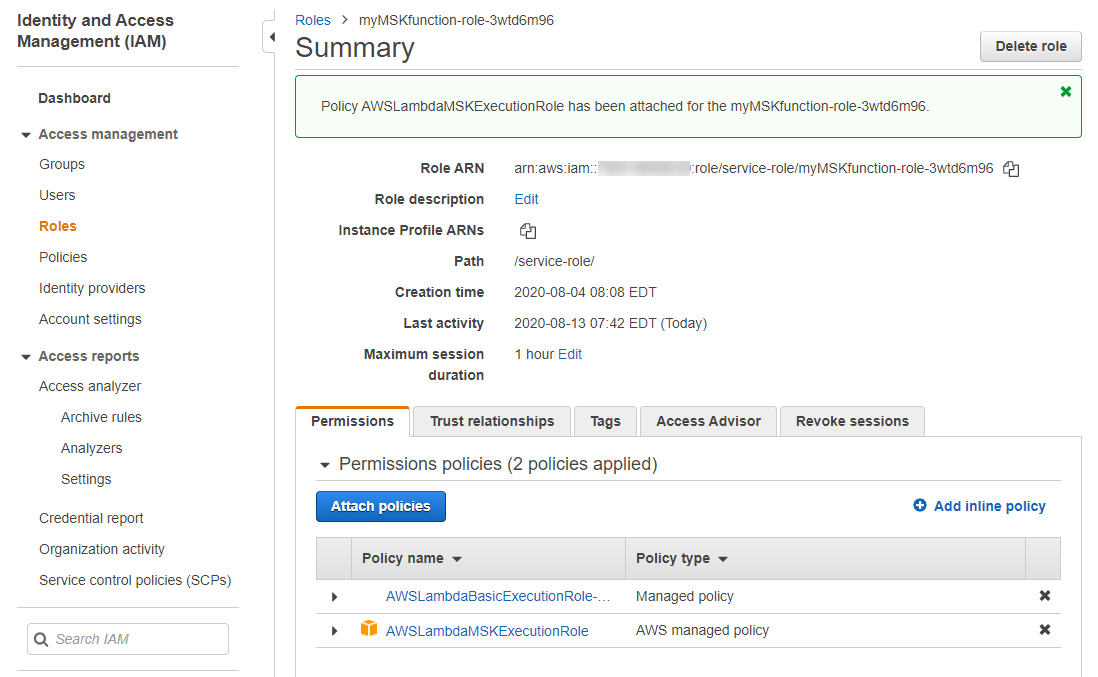Open the AWSLambdaMSKExecutionRole policy link
This screenshot has height=677, width=1098.
point(487,631)
